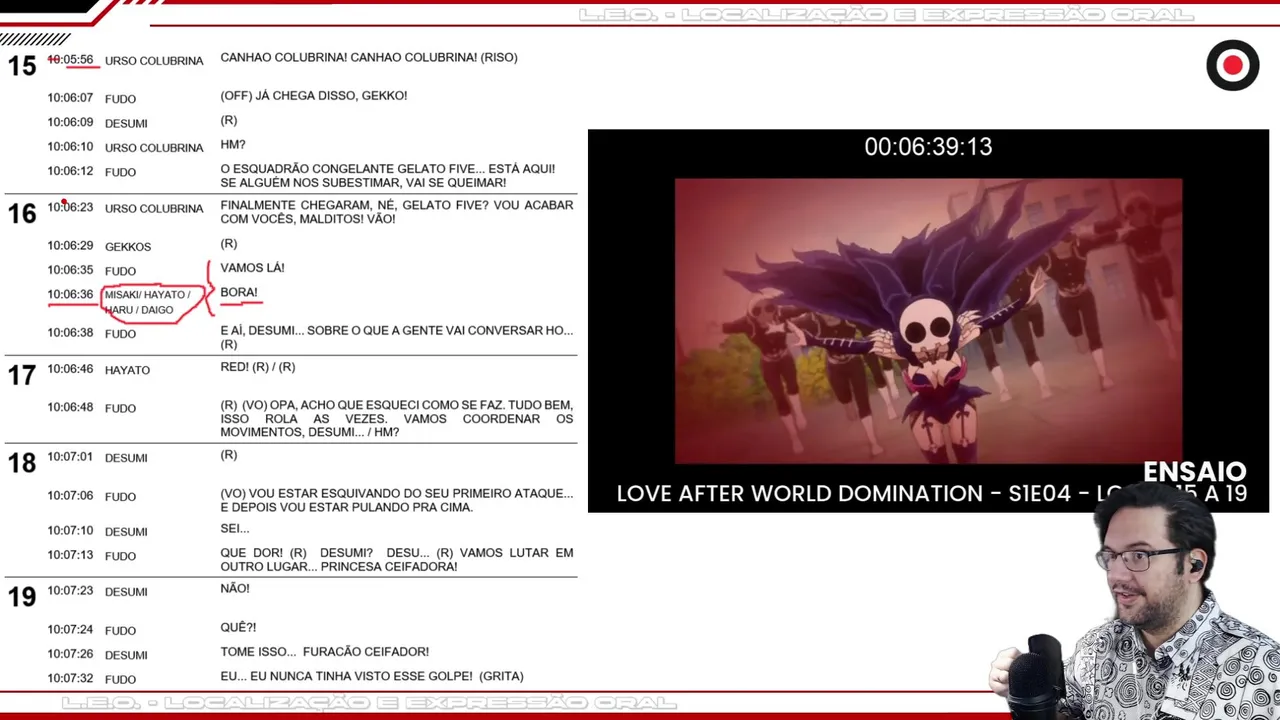Click the line 'E AÍ, DESUMI... SOBRE O QUE'
Viewport: 1280px width, 720px height.
pyautogui.click(x=397, y=337)
